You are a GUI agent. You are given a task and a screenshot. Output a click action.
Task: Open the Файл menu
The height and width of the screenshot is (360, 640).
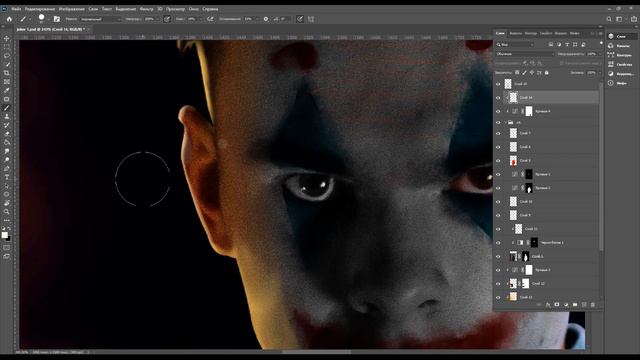pyautogui.click(x=16, y=9)
